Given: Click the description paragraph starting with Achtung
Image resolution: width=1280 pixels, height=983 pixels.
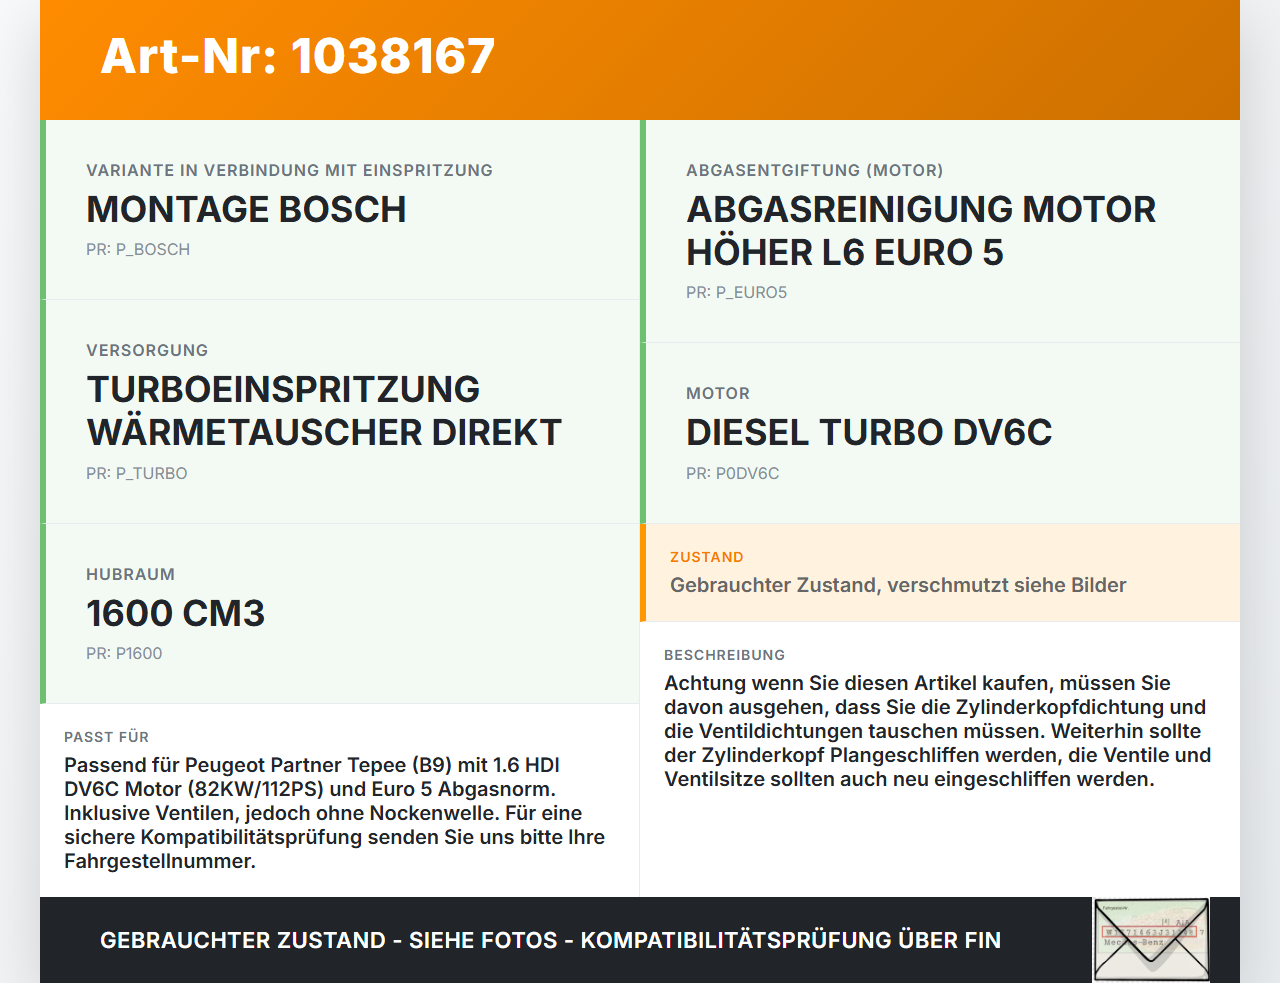Looking at the screenshot, I should click(x=938, y=731).
